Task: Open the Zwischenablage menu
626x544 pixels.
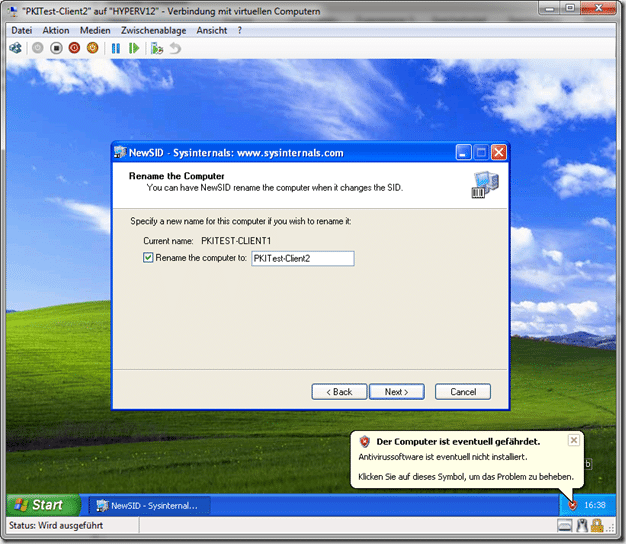Action: (154, 30)
